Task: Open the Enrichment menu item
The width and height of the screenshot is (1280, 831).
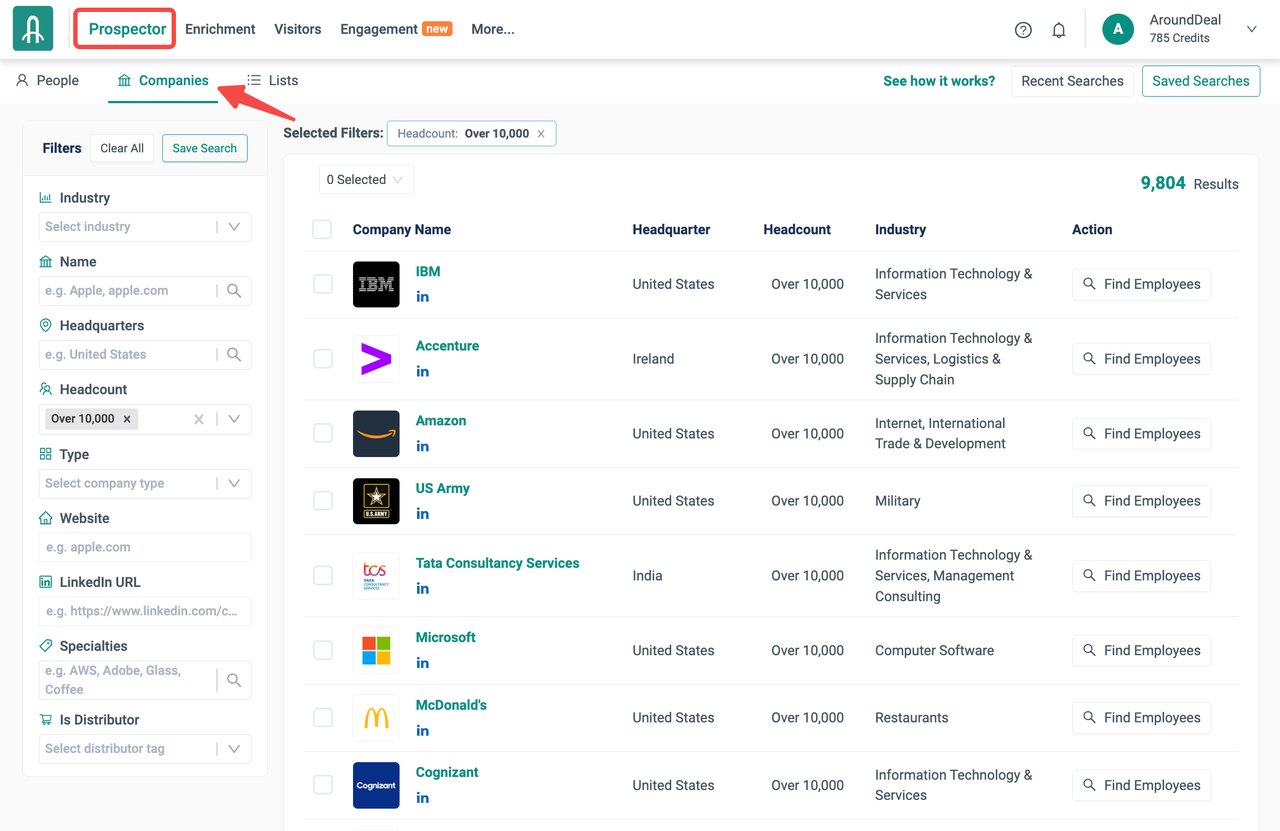Action: tap(220, 29)
